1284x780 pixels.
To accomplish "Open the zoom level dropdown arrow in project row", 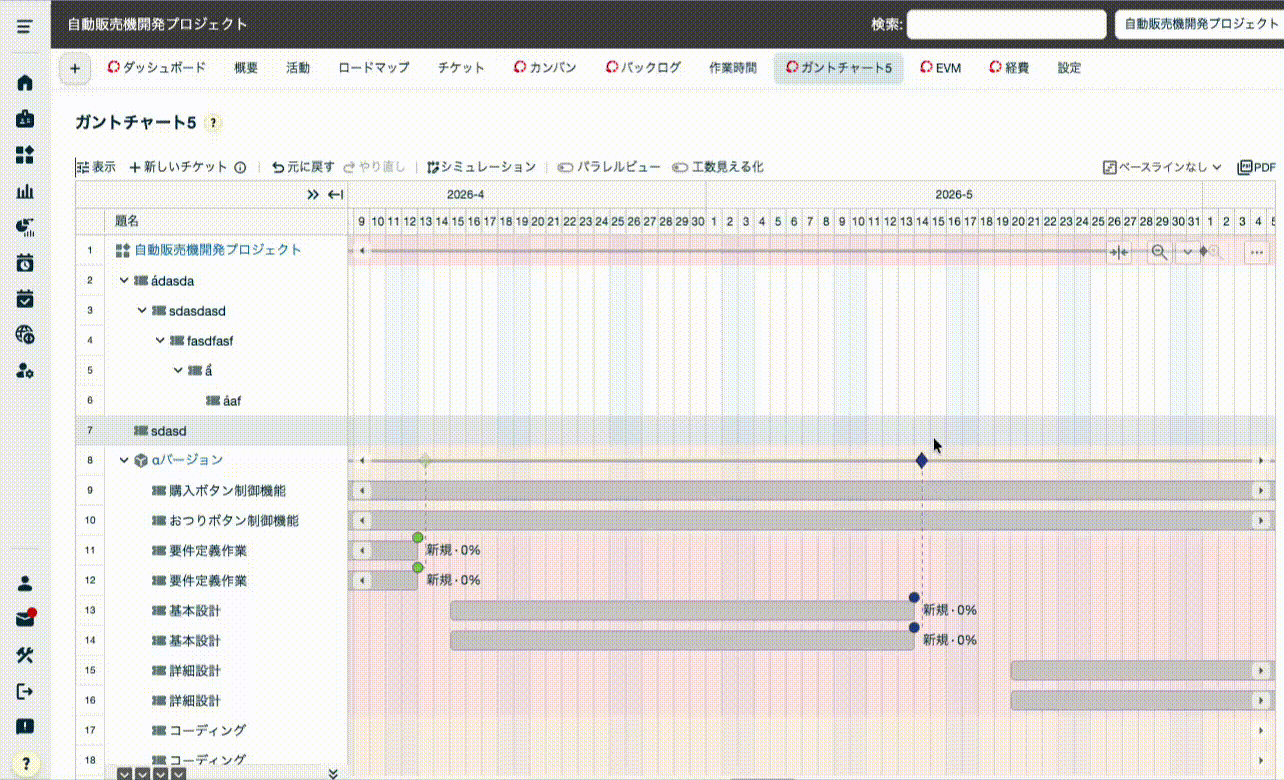I will click(1188, 253).
